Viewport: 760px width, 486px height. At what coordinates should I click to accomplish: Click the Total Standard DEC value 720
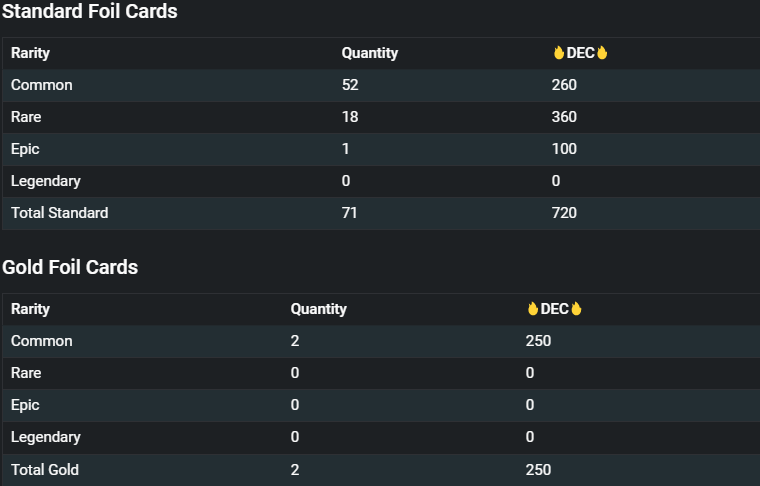(564, 213)
